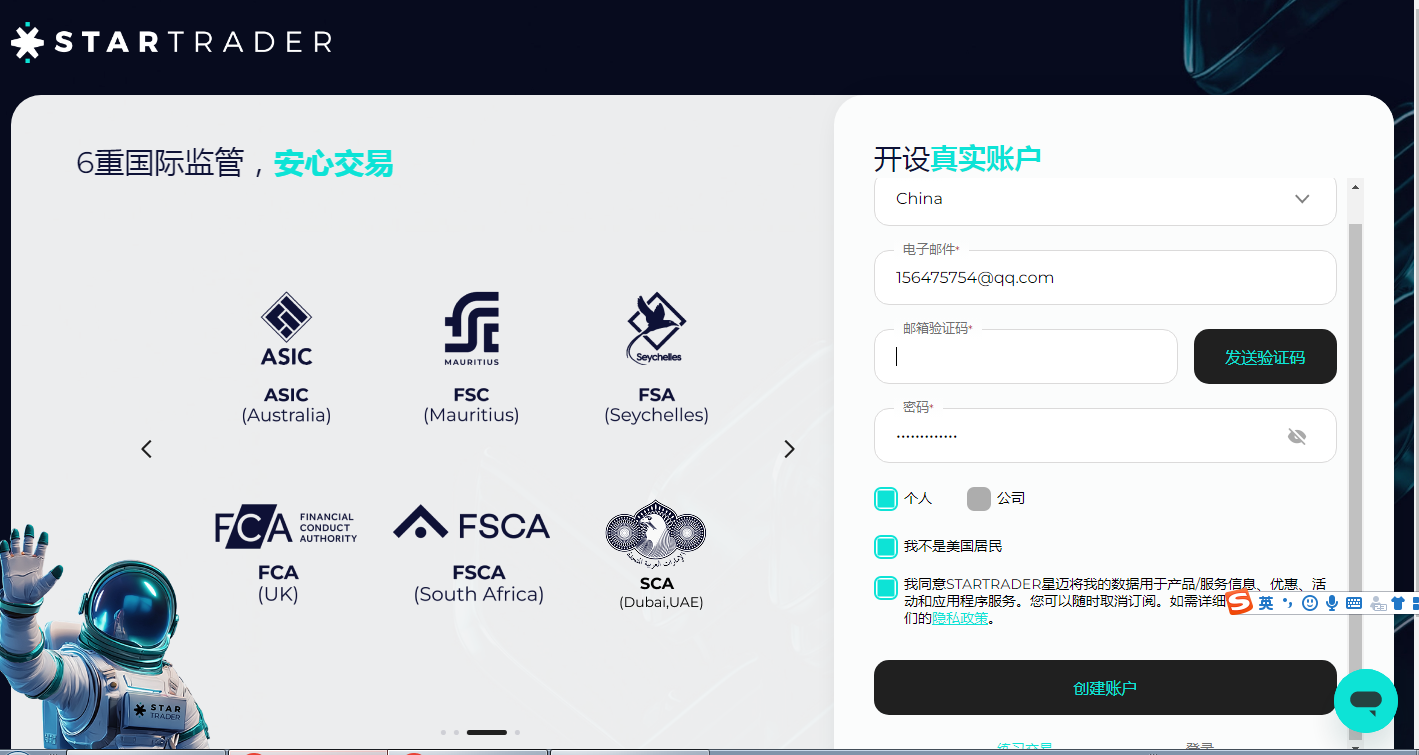
Task: Click the STARTRADER logo in the header
Action: [x=171, y=41]
